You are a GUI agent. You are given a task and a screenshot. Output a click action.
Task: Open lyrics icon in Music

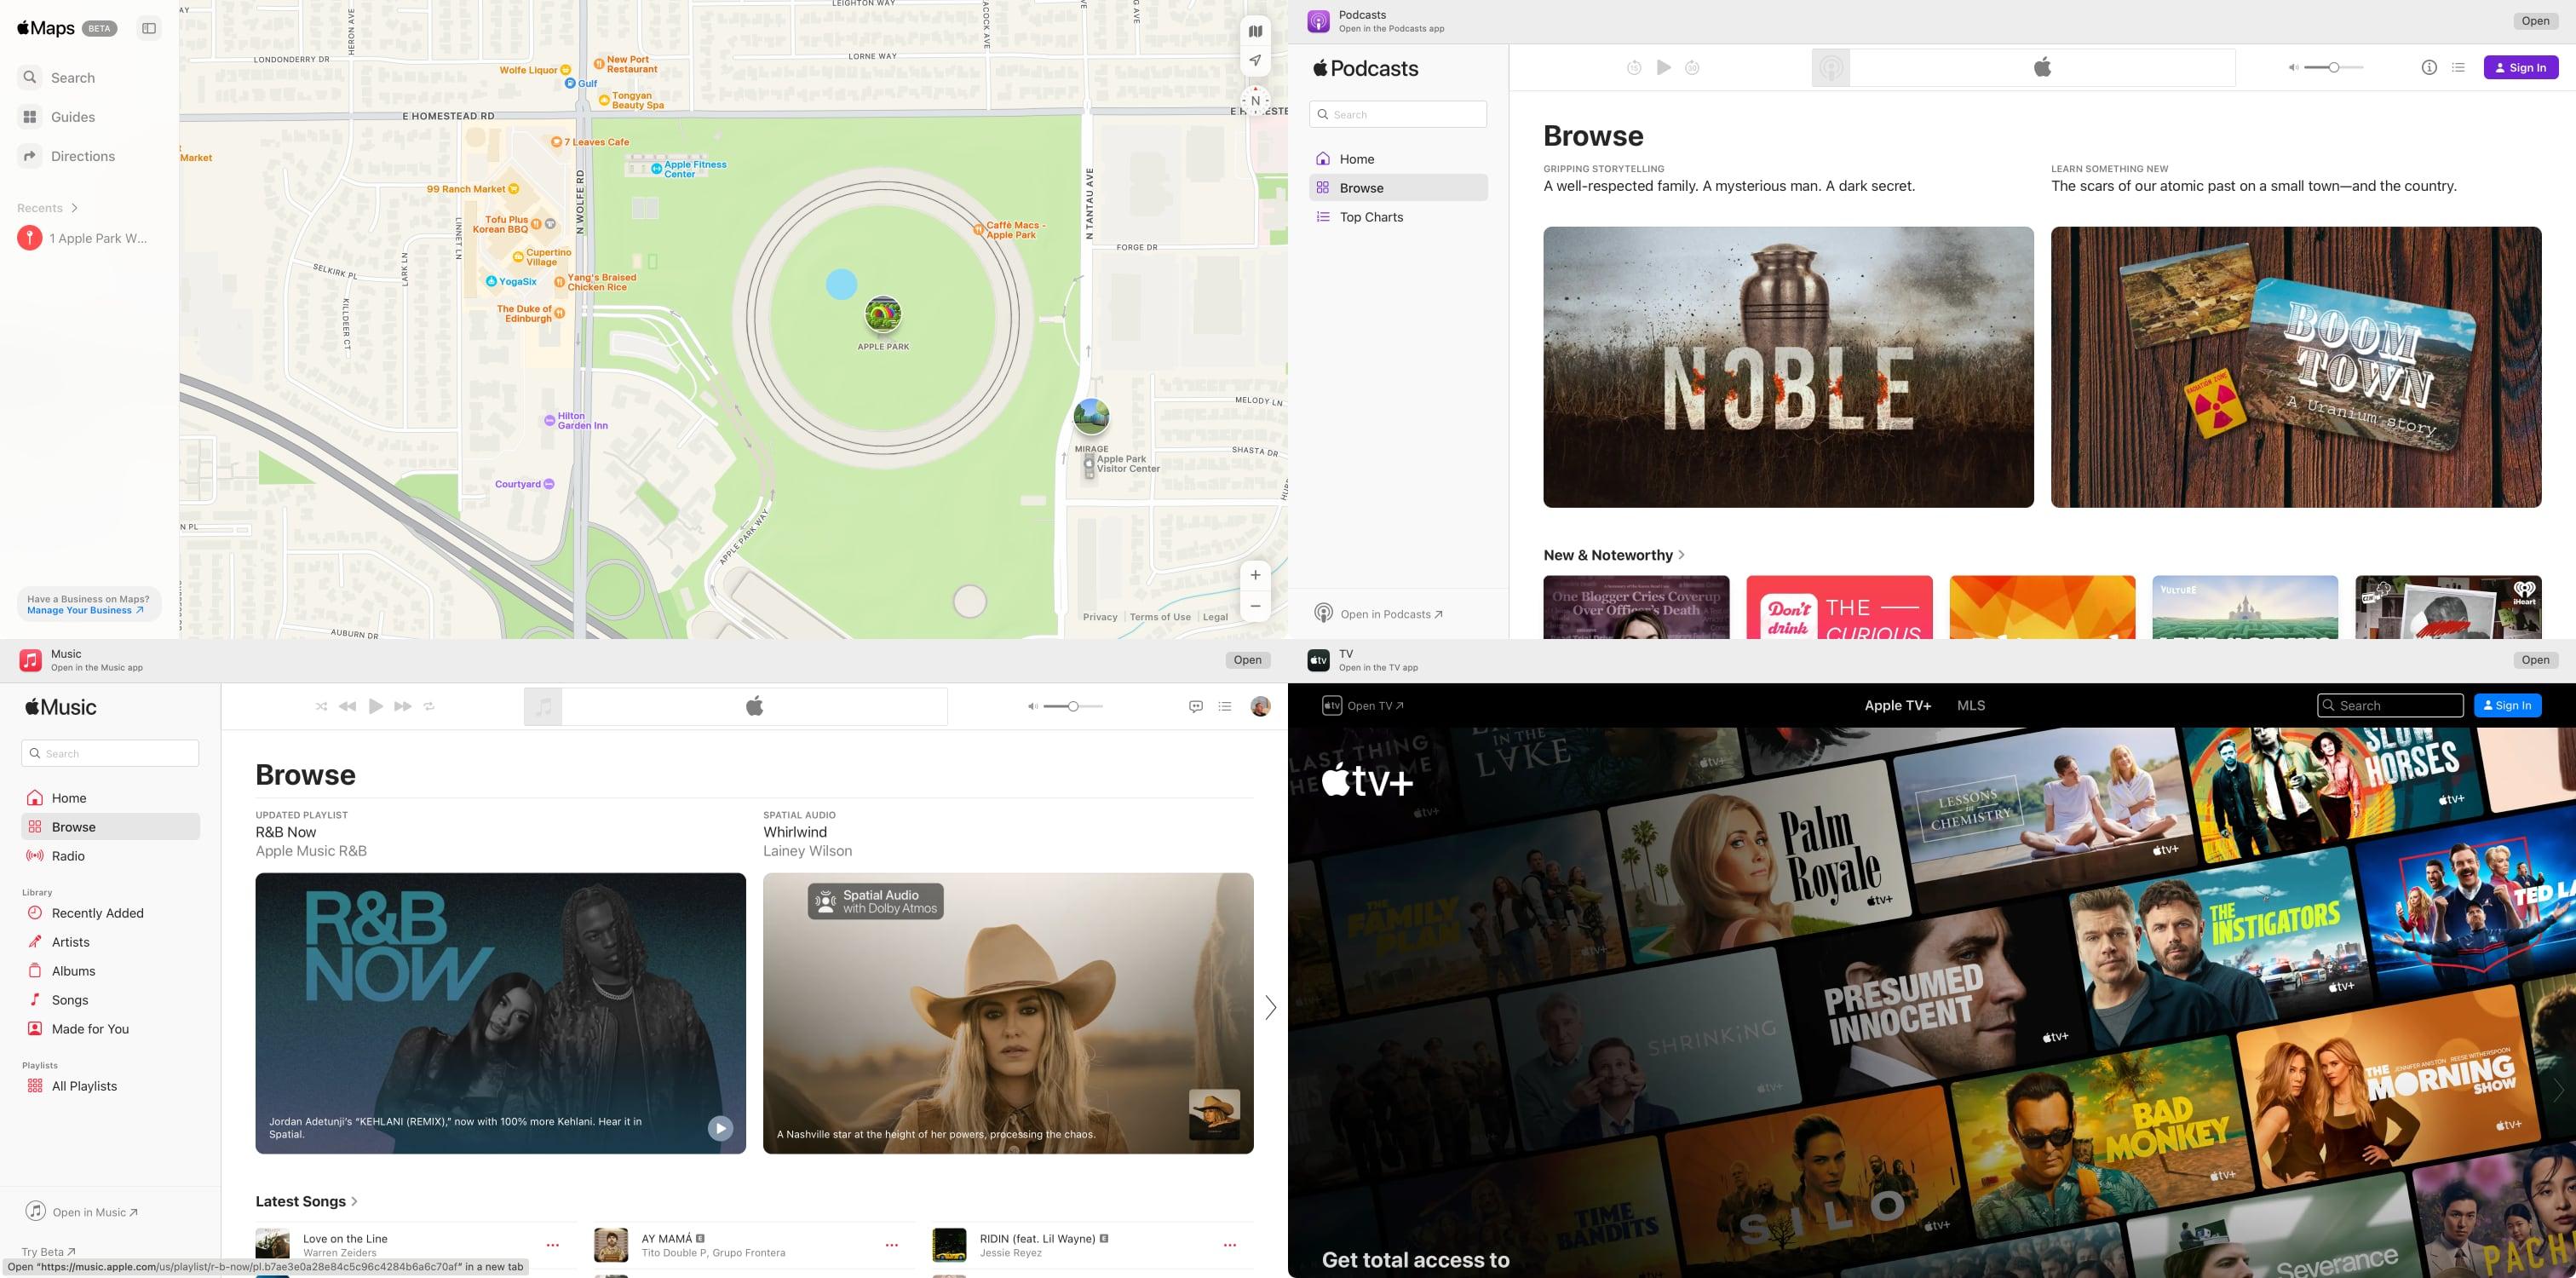pos(1195,706)
